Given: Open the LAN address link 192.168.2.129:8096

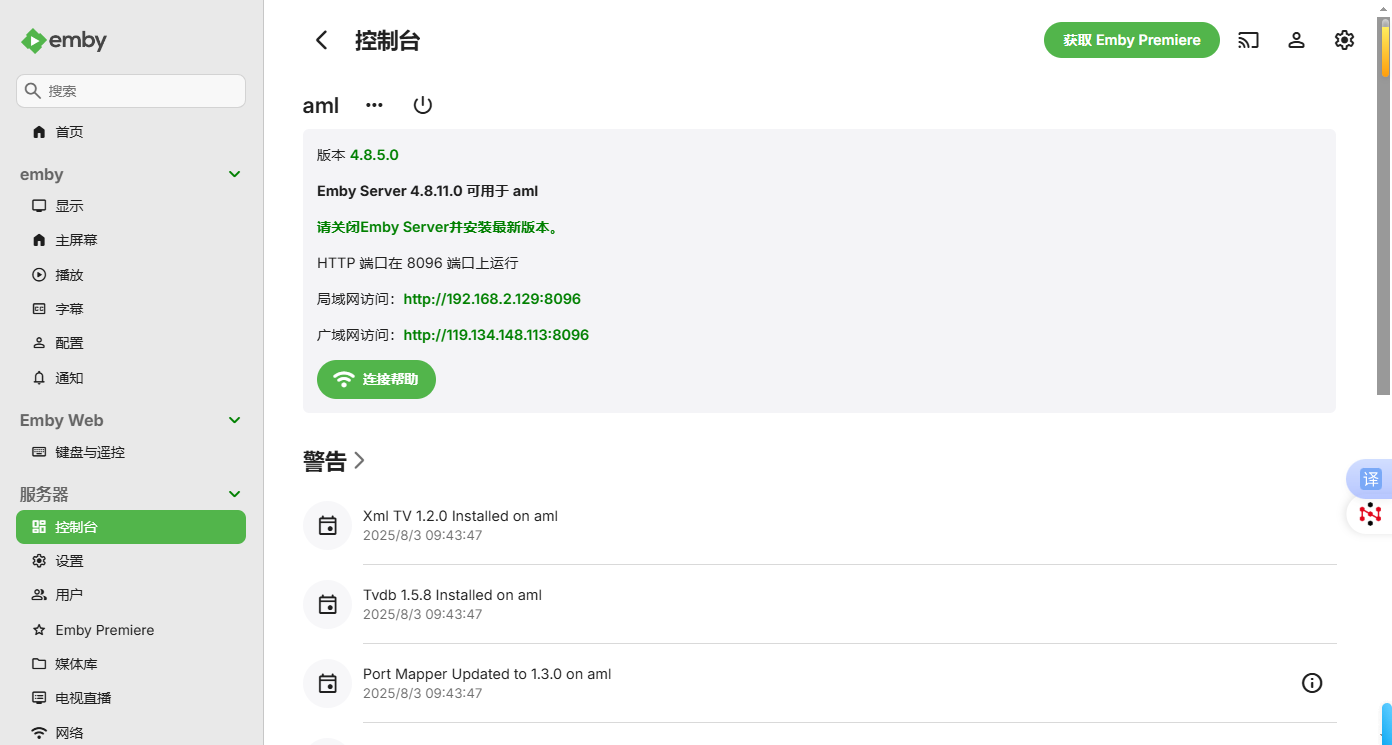Looking at the screenshot, I should point(492,299).
